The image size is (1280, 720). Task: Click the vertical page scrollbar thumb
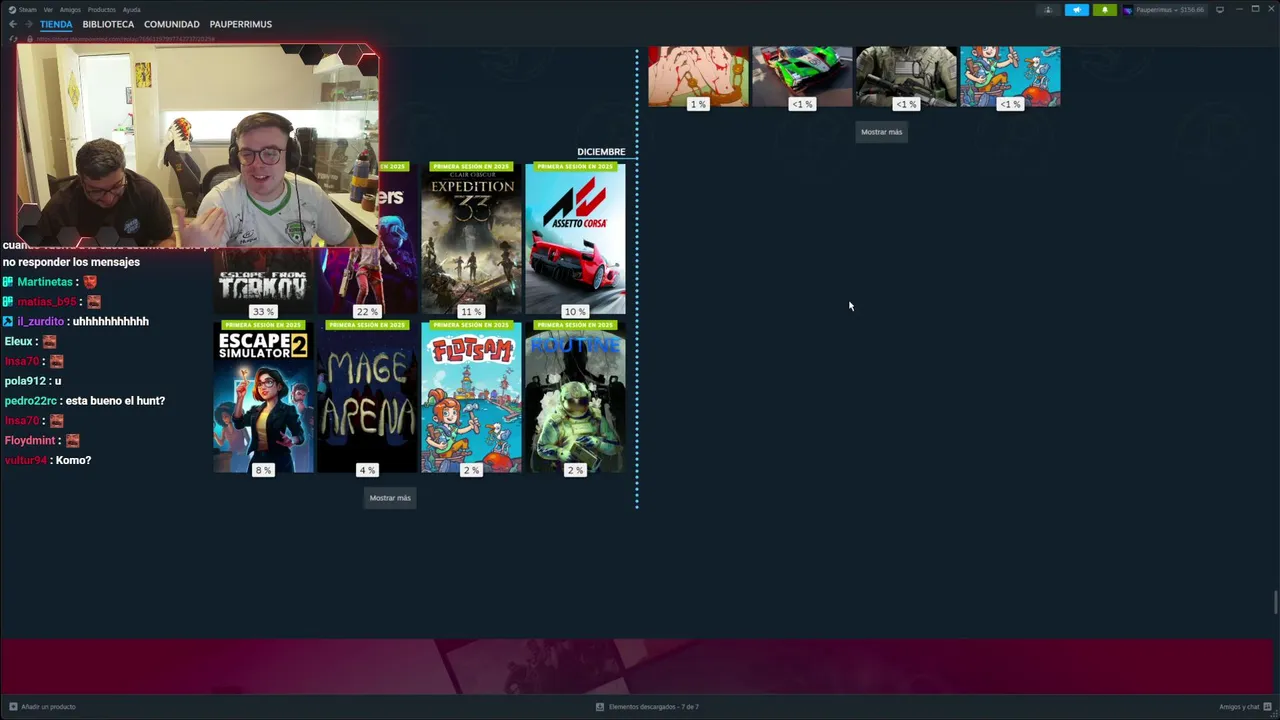(1275, 603)
